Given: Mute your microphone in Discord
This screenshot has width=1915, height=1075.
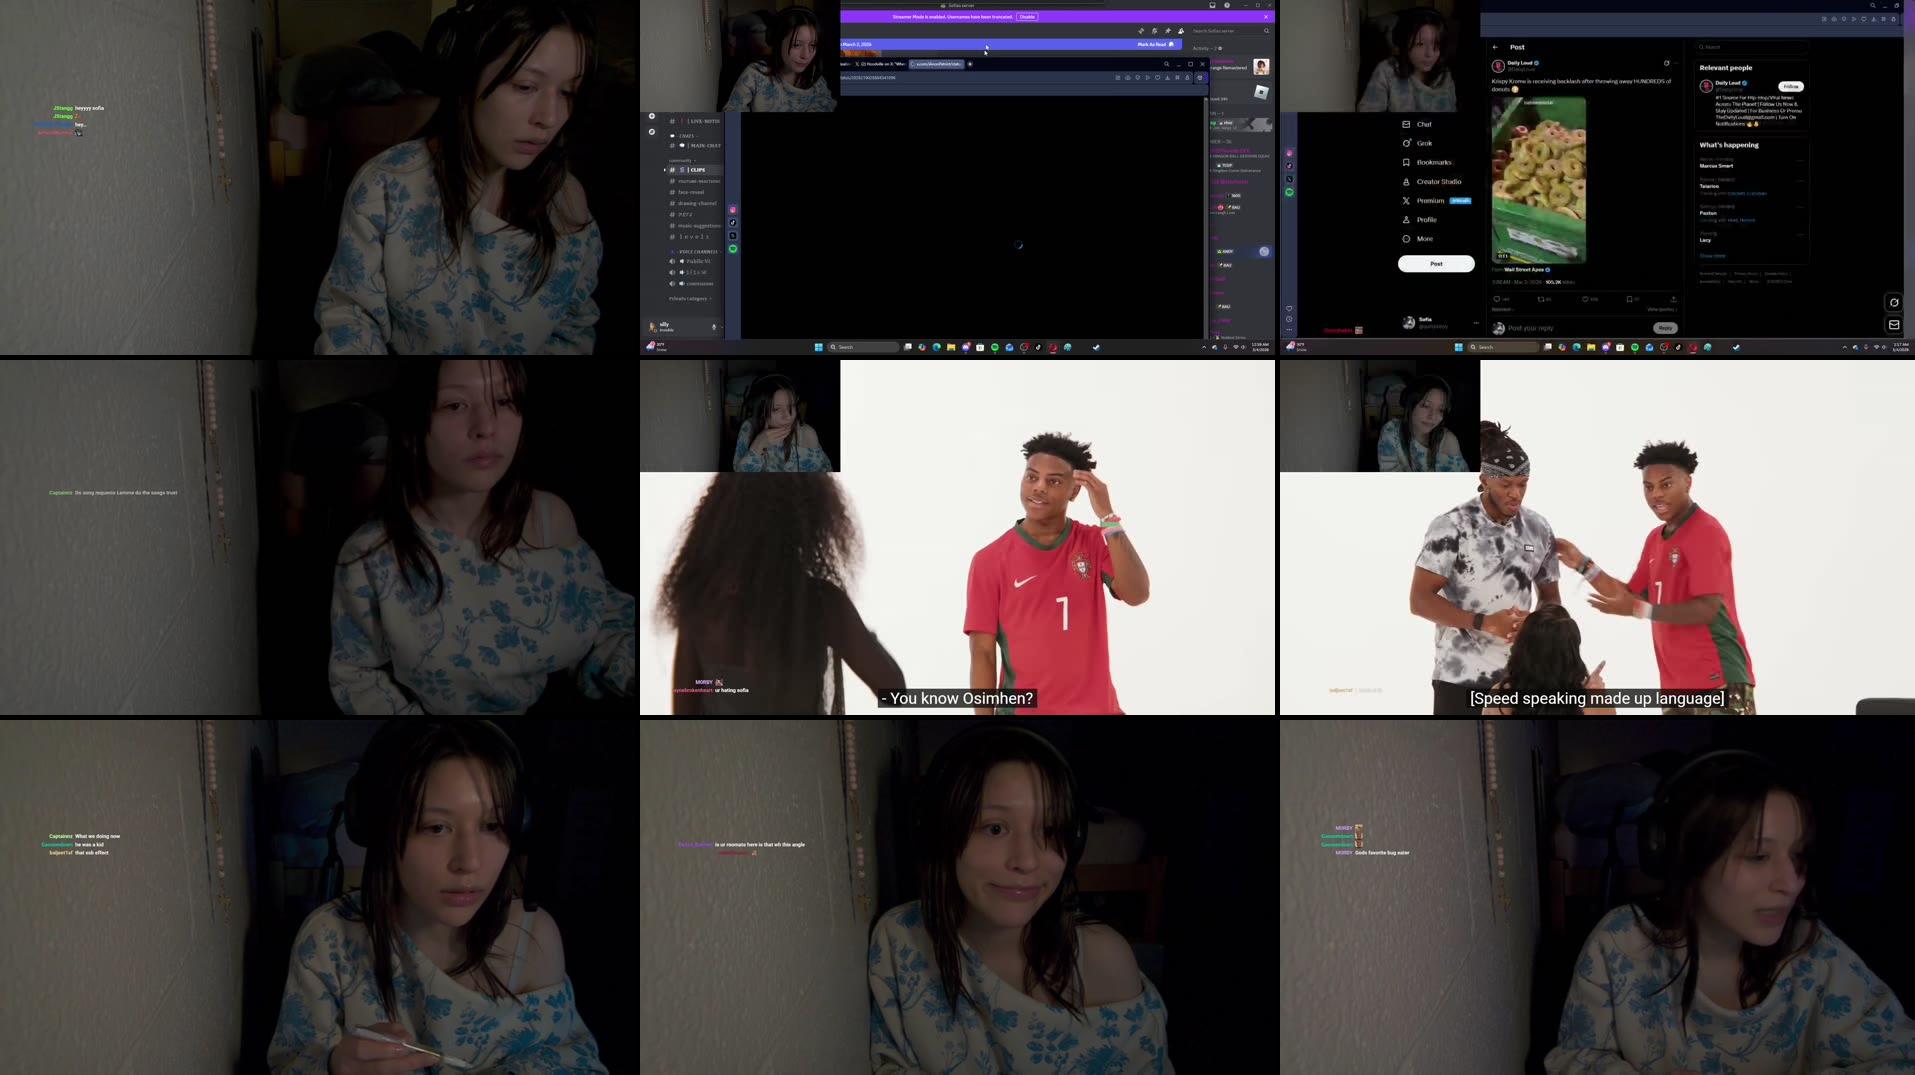Looking at the screenshot, I should point(714,326).
